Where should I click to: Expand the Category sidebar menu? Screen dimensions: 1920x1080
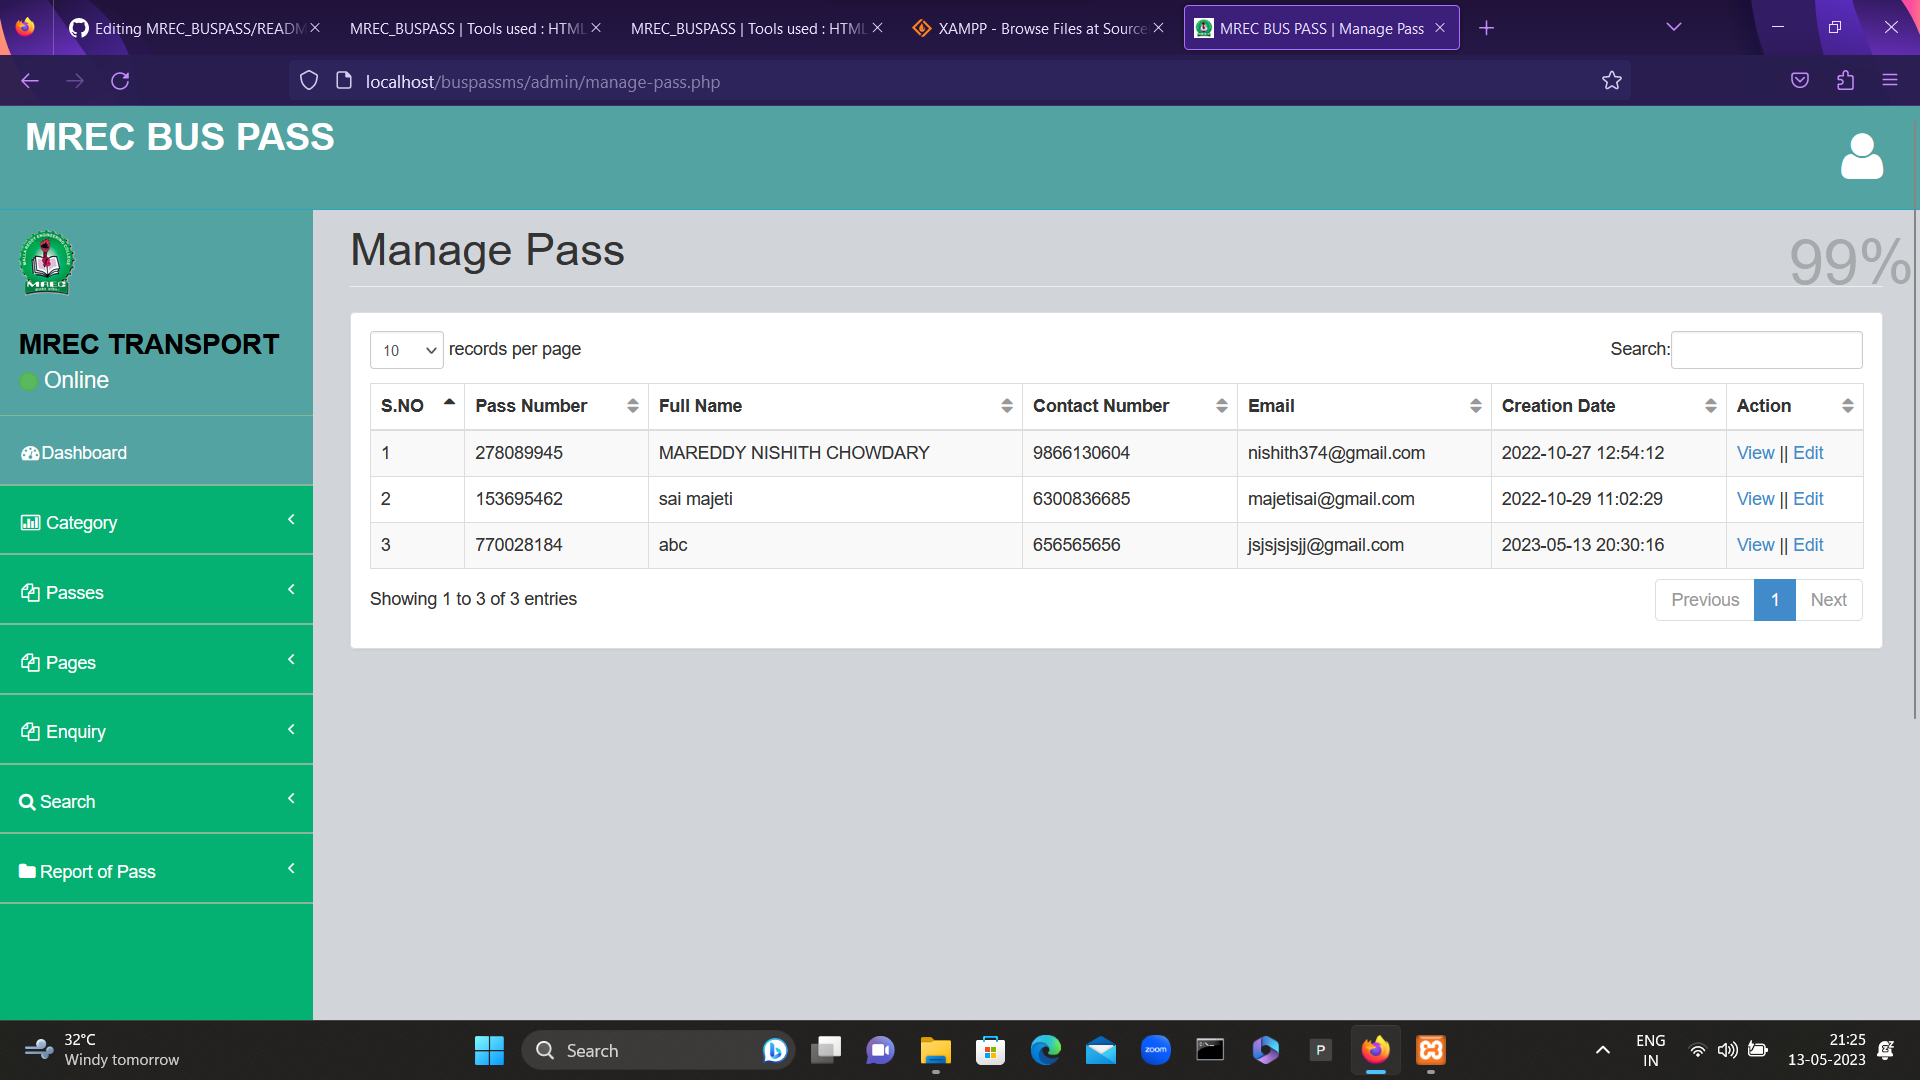[x=156, y=522]
